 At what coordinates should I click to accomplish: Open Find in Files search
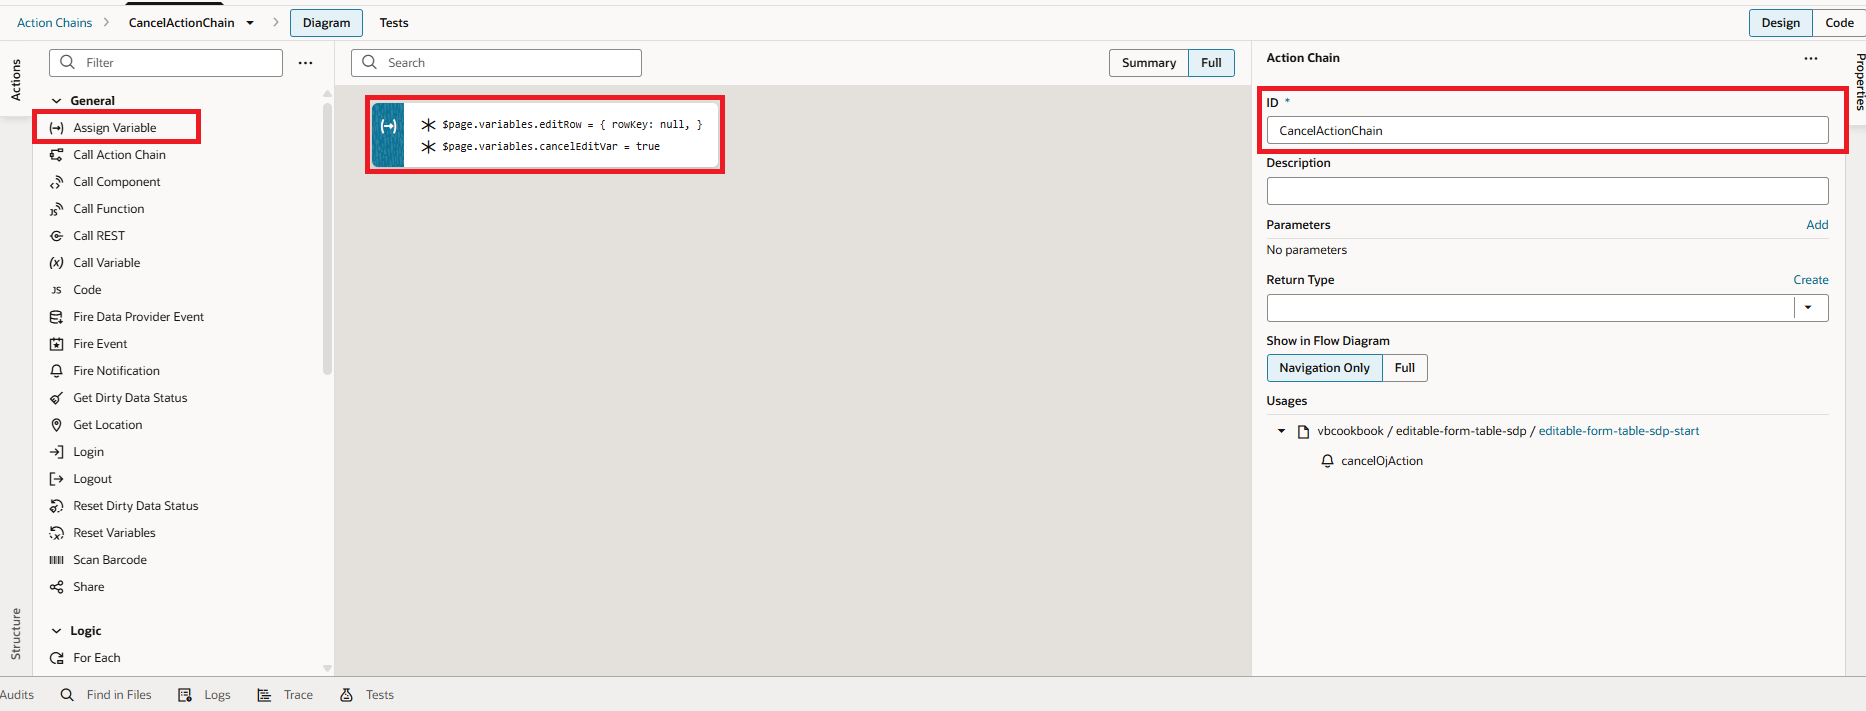[106, 695]
